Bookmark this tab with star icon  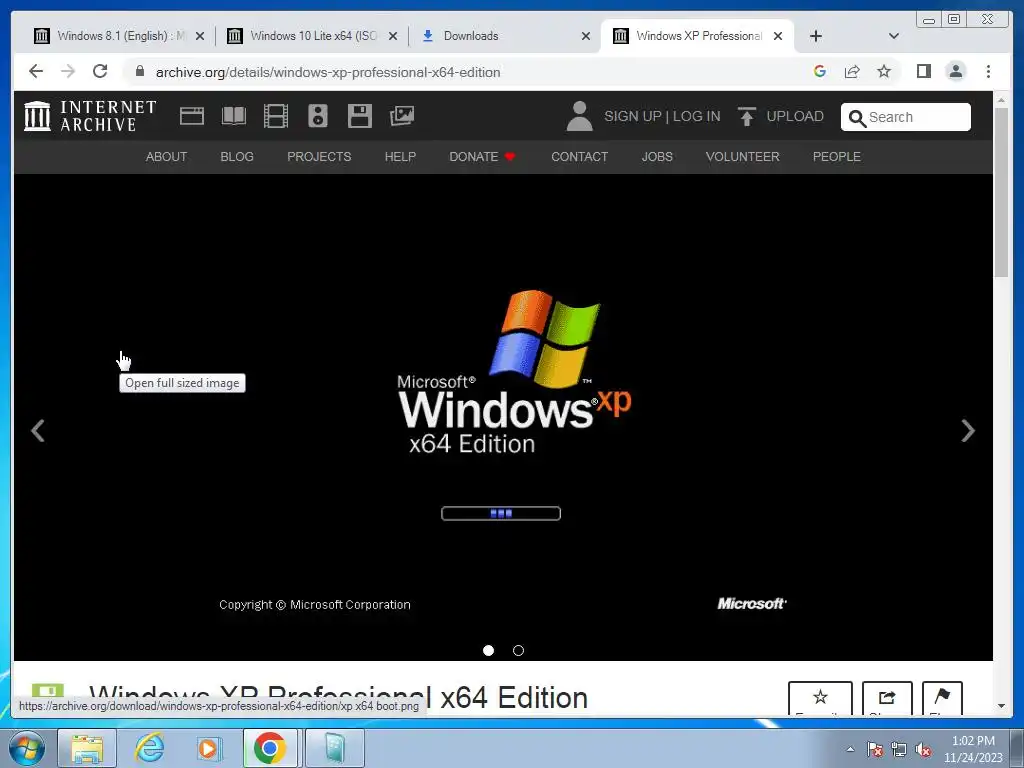tap(884, 71)
